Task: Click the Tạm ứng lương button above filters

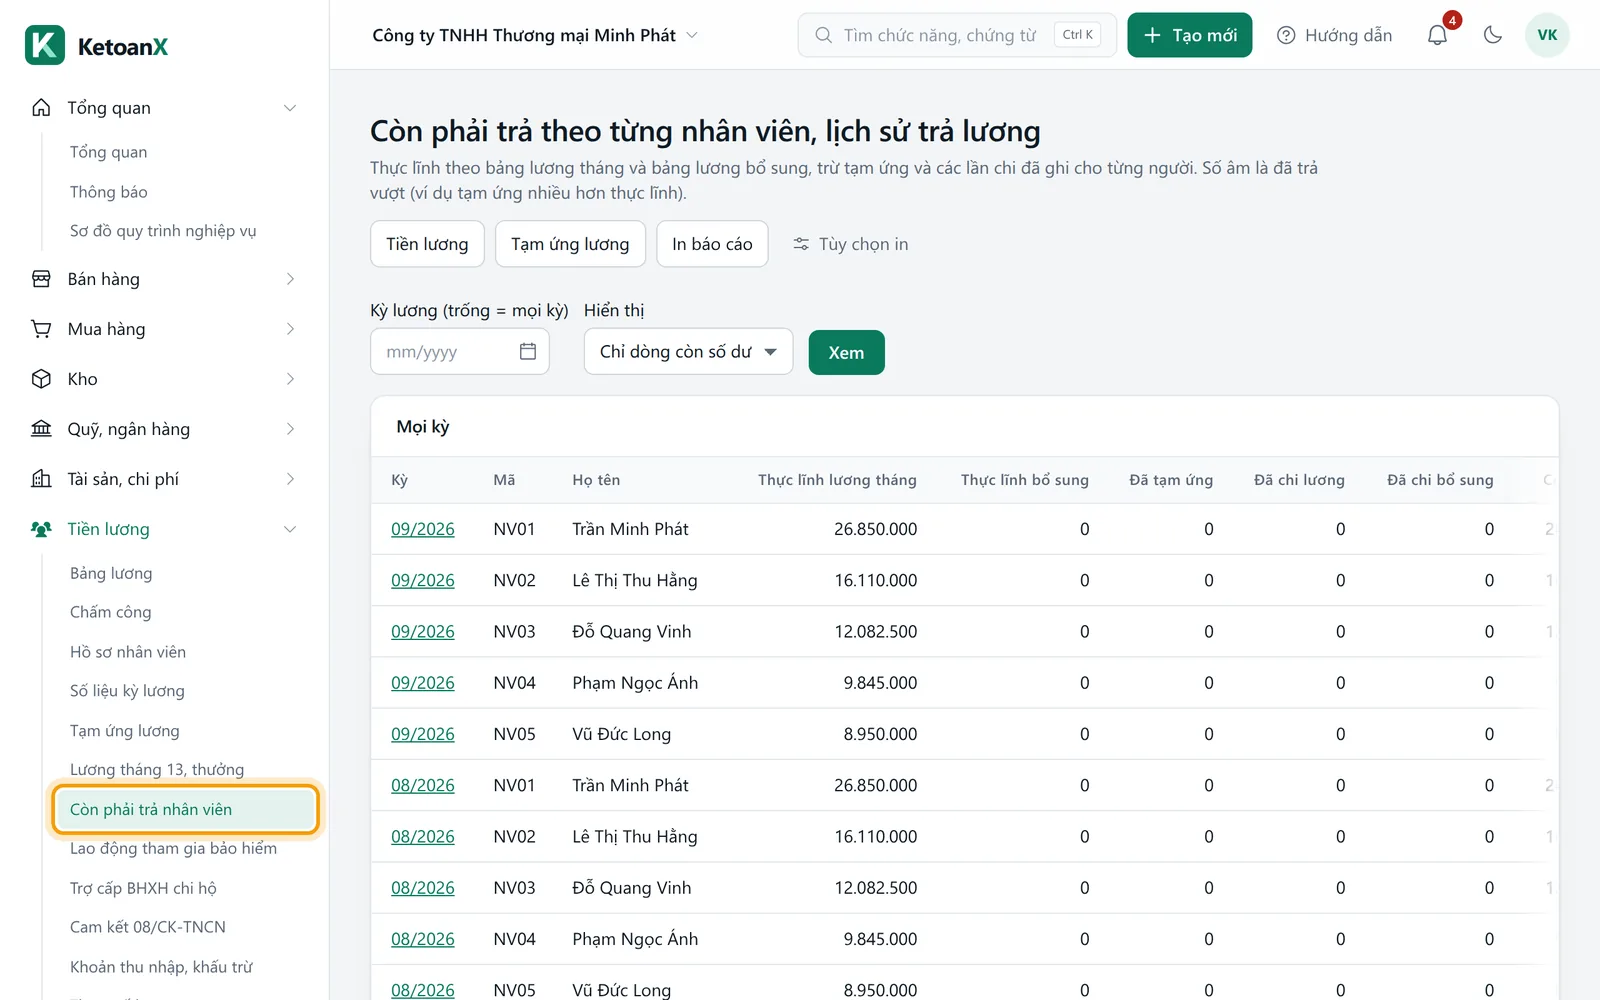Action: 570,244
